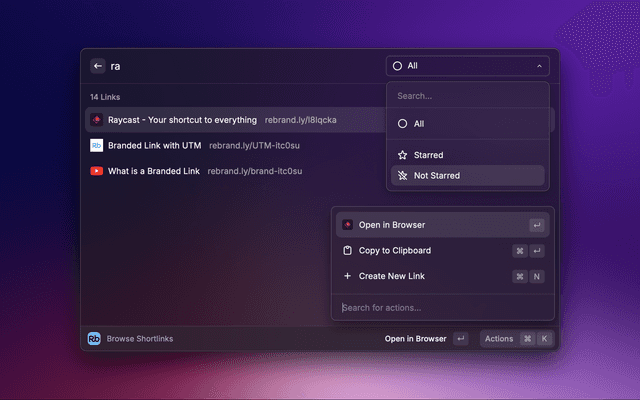Screen dimensions: 640x400
Task: Click the clipboard icon in actions panel
Action: pos(347,250)
